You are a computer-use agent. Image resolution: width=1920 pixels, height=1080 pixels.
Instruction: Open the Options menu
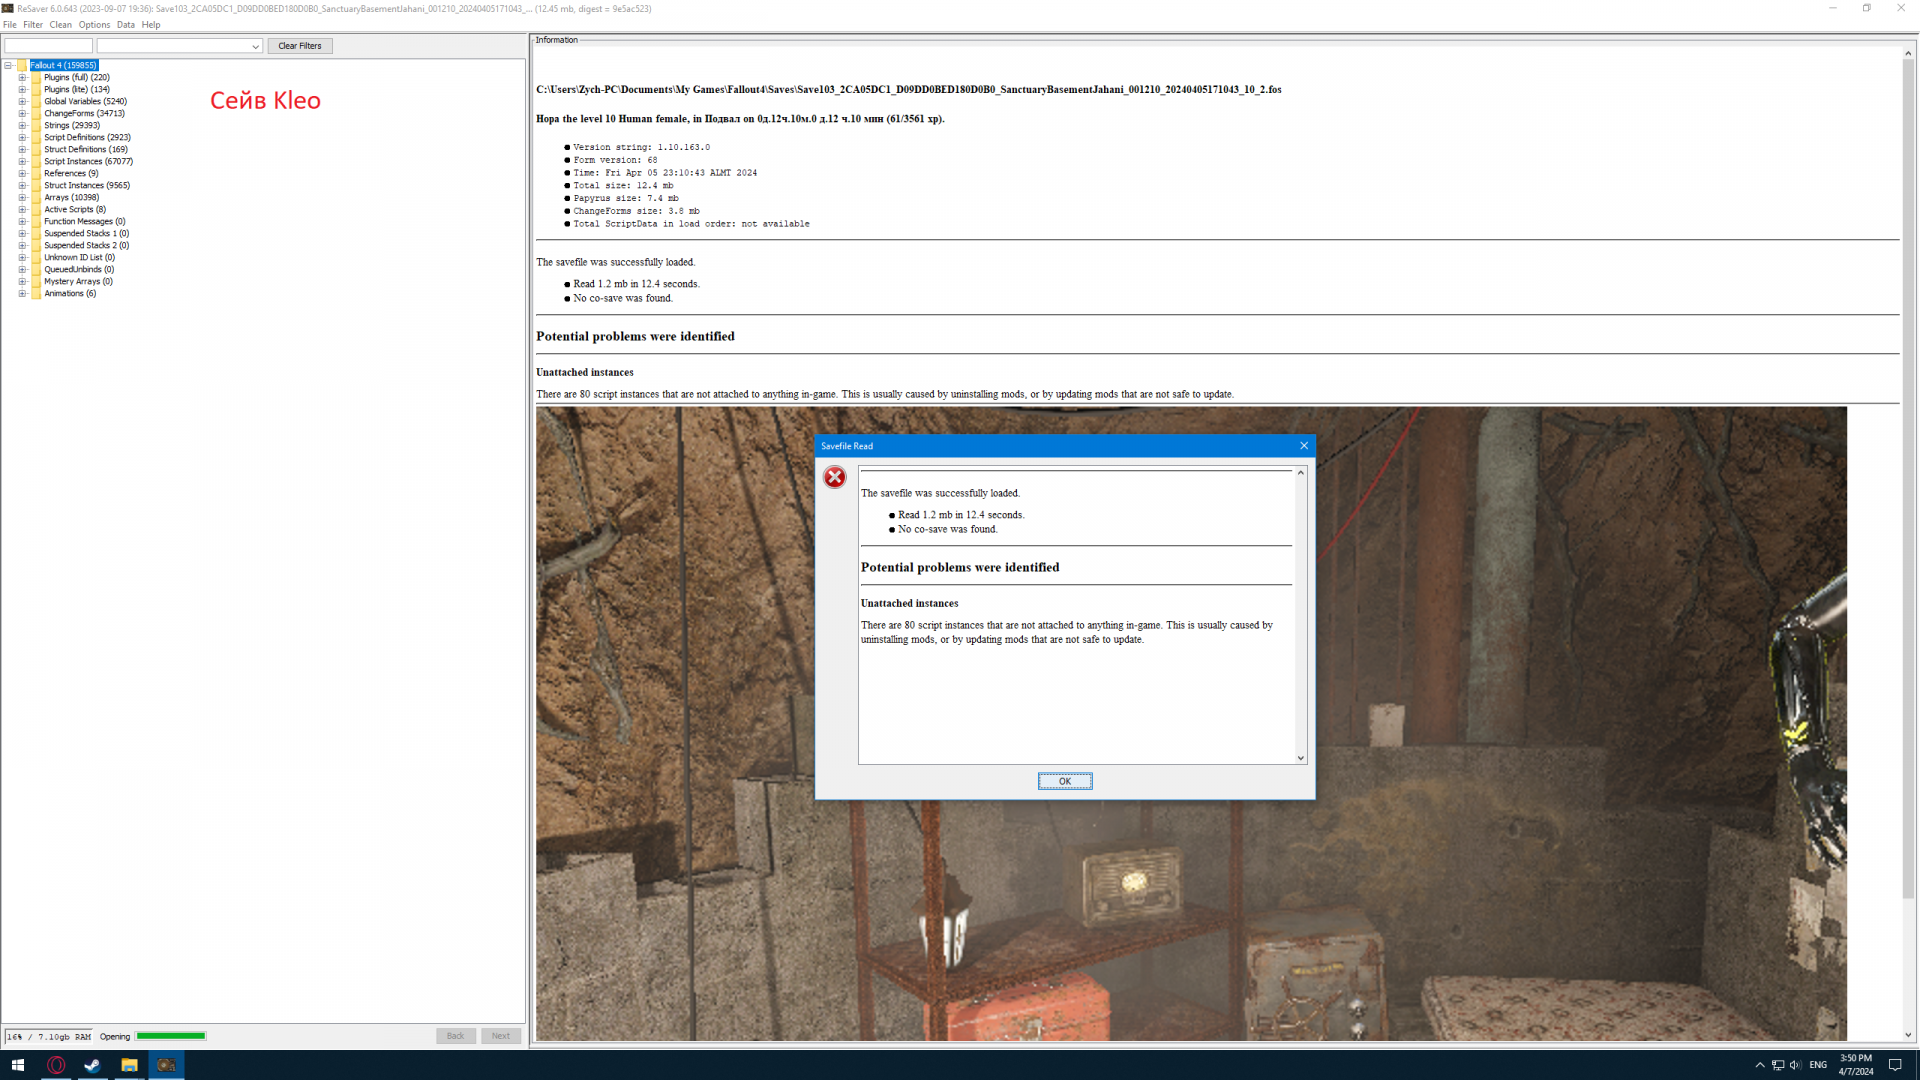(x=94, y=24)
